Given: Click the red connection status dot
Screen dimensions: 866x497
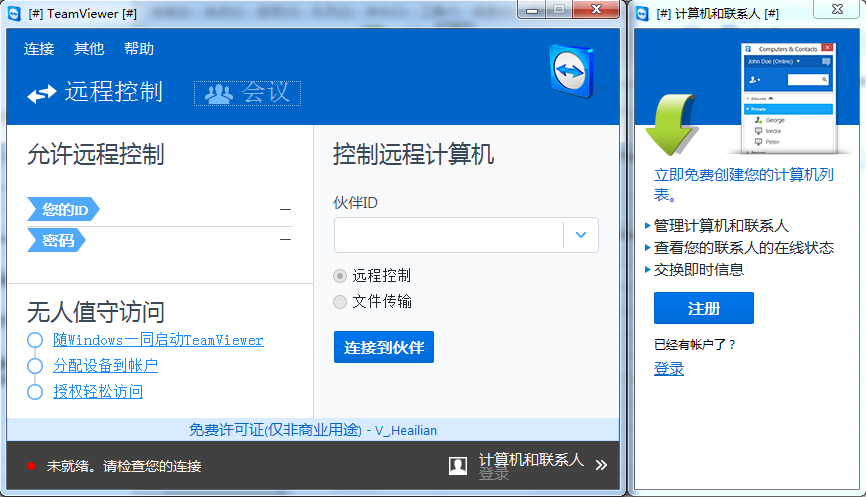Looking at the screenshot, I should pos(31,466).
